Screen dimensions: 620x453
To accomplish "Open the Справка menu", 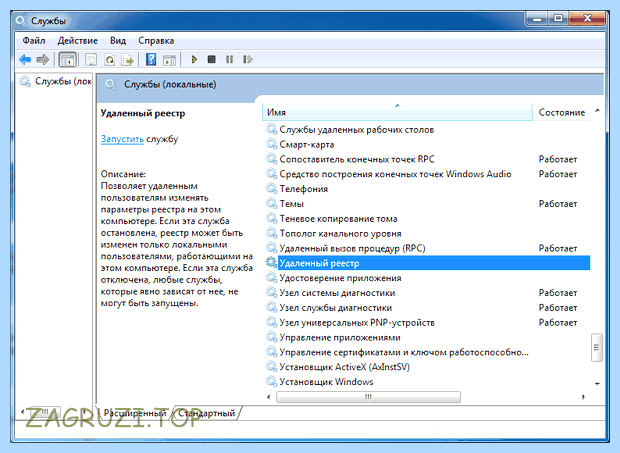I will point(156,41).
